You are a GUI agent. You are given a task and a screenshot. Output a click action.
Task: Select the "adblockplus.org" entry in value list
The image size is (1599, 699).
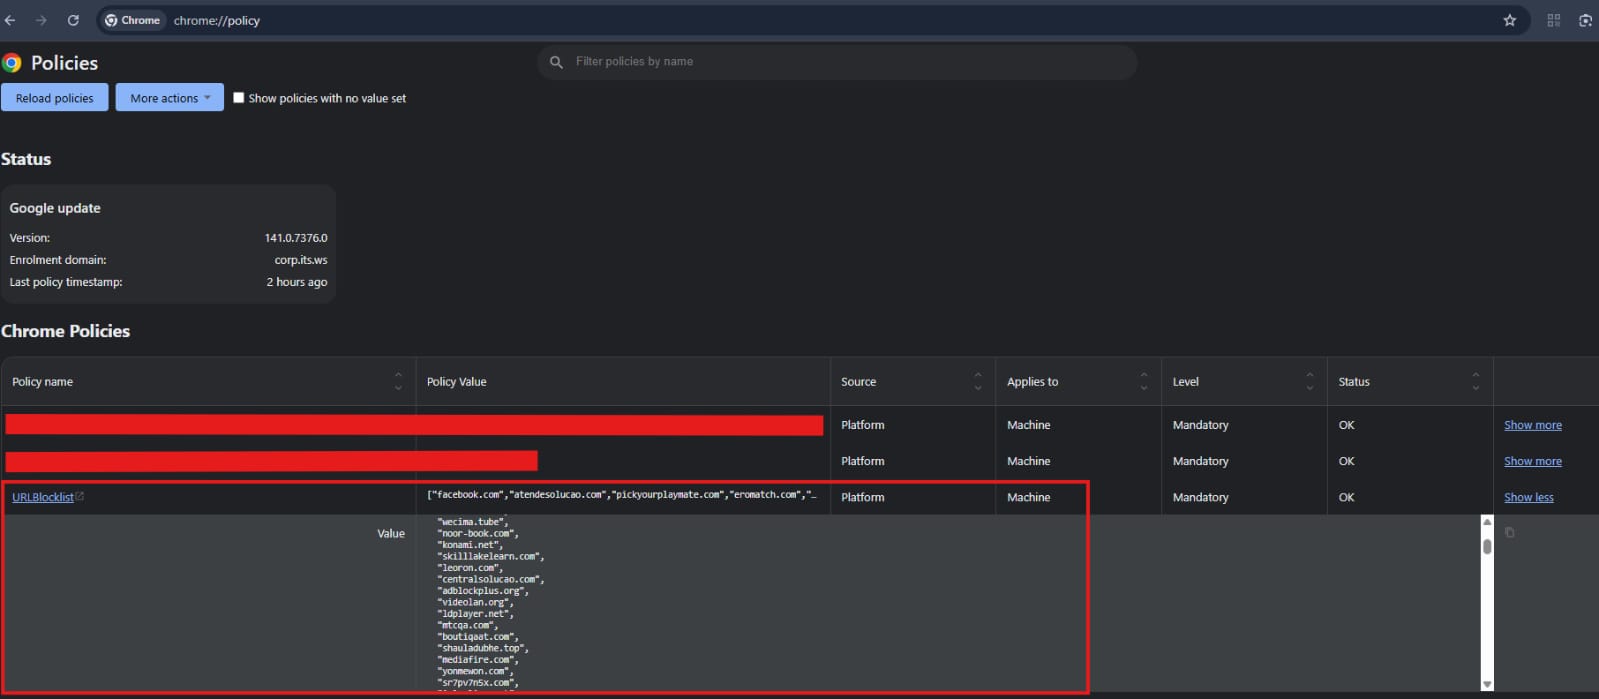click(x=483, y=591)
